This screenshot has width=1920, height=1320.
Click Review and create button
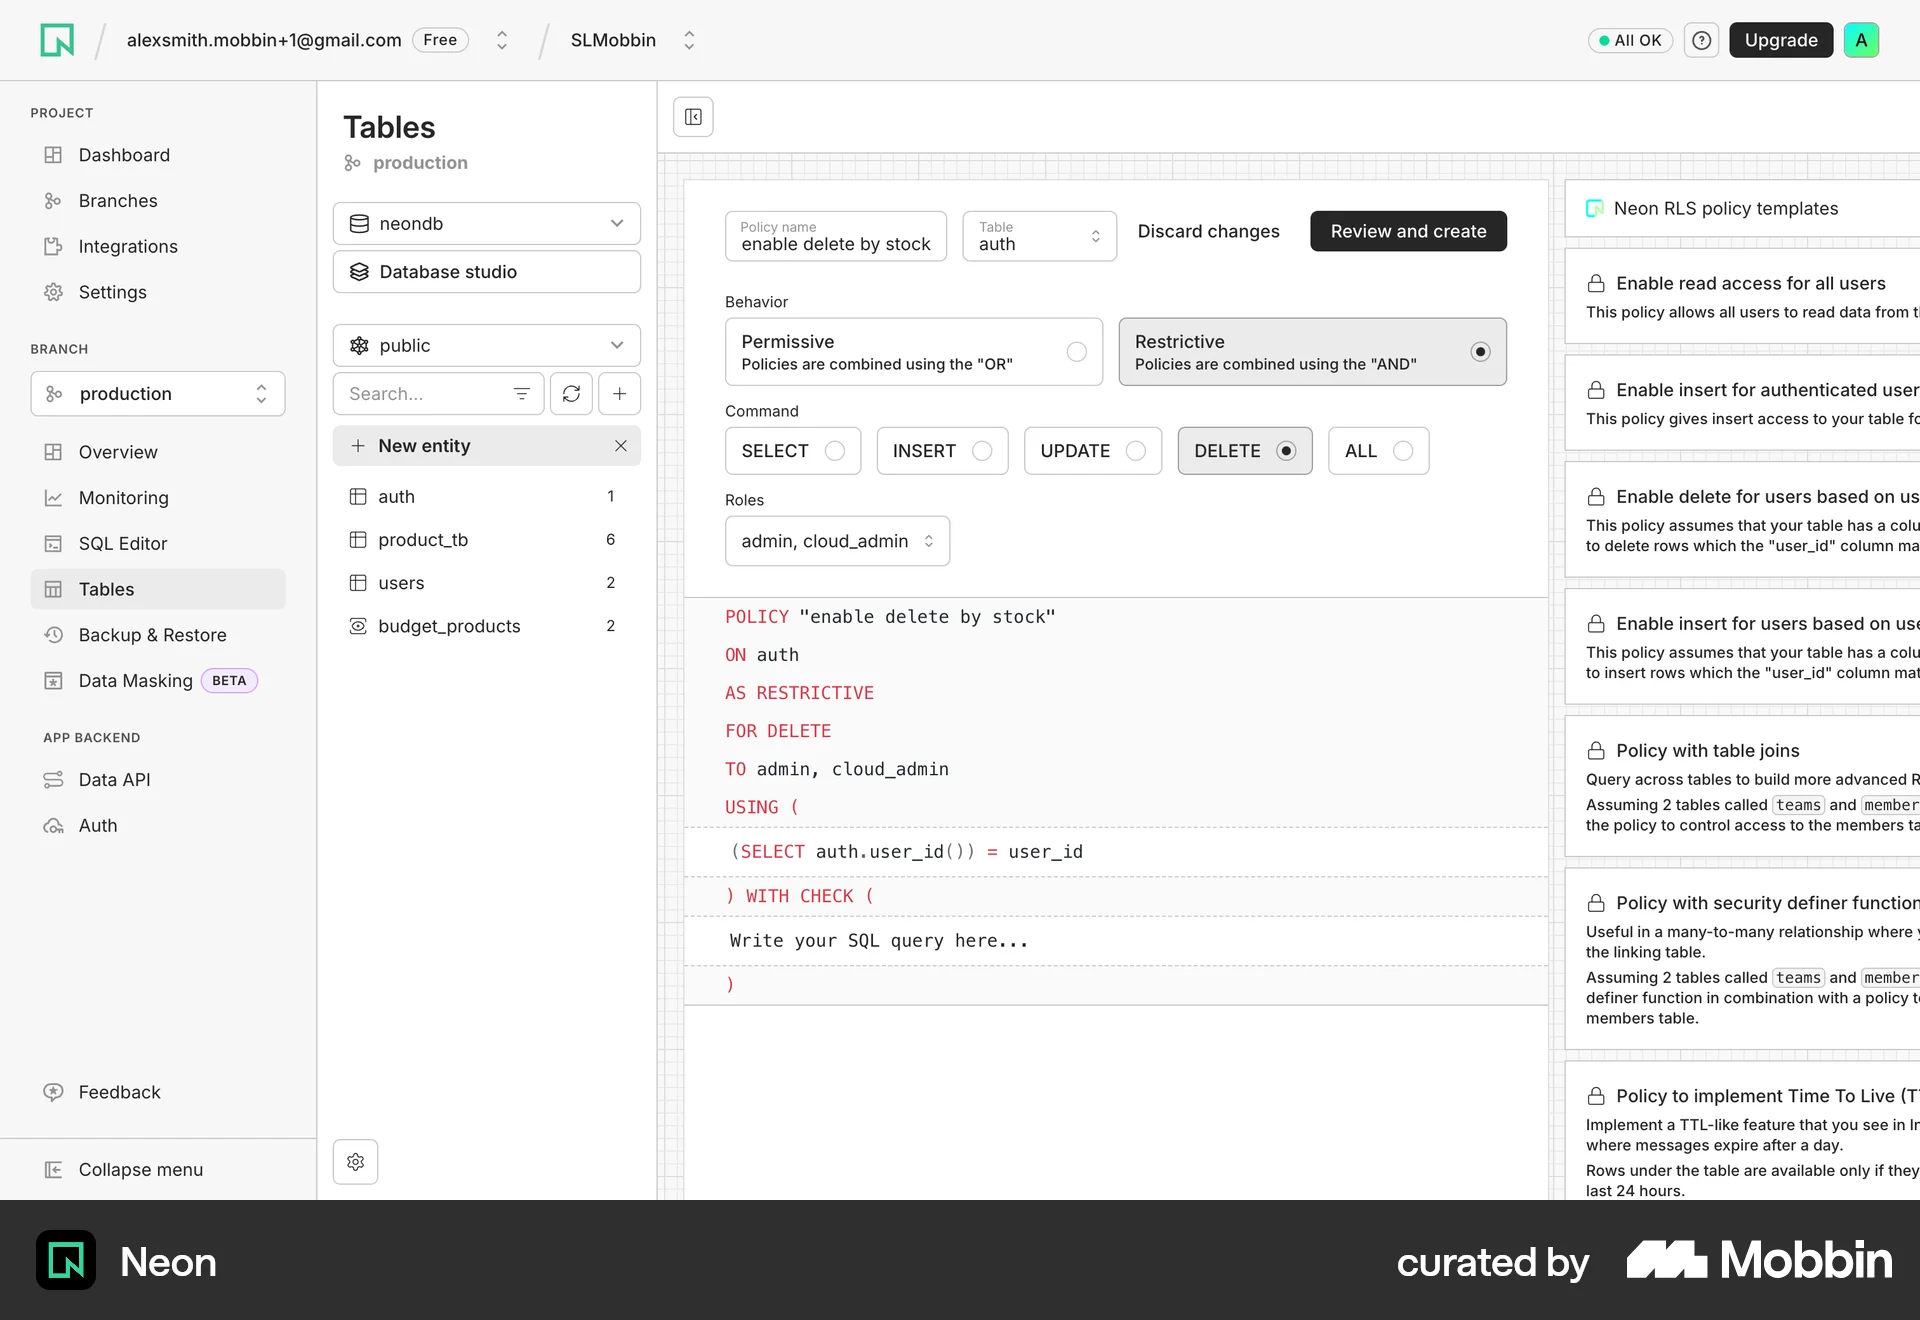click(x=1408, y=231)
